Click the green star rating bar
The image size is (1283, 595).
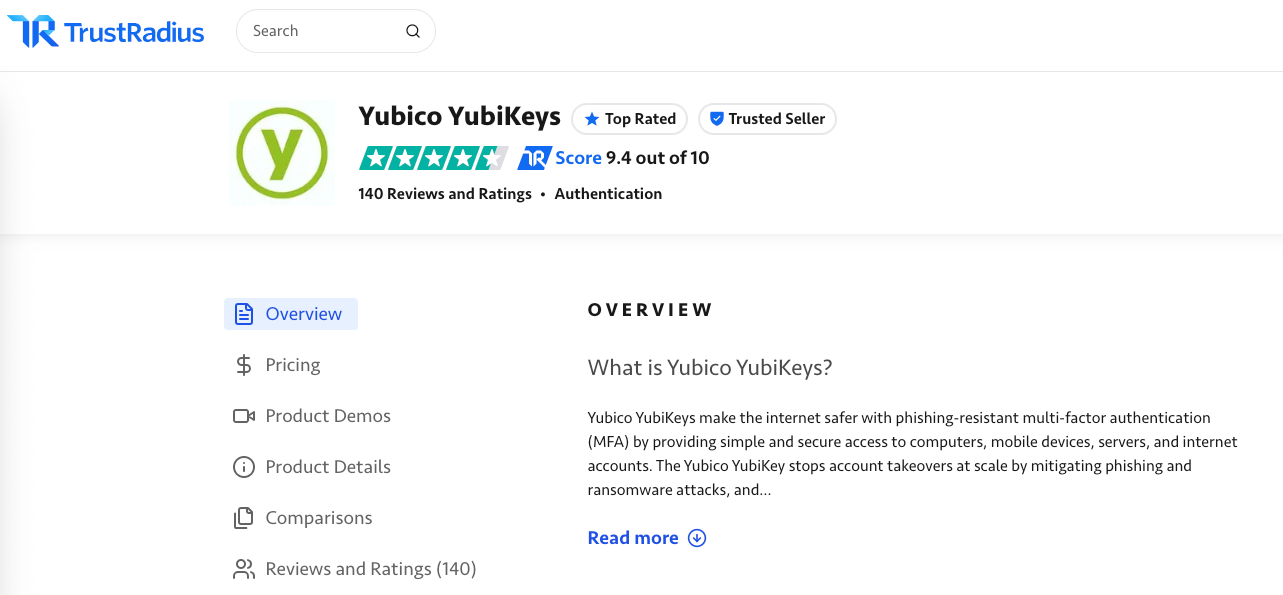coord(434,158)
